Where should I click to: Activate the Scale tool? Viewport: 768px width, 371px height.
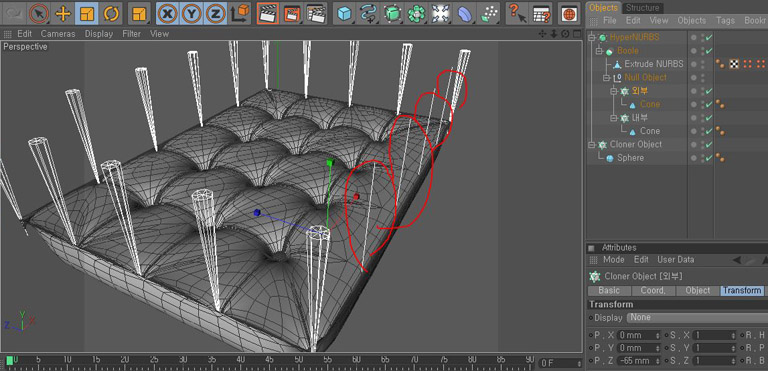87,13
